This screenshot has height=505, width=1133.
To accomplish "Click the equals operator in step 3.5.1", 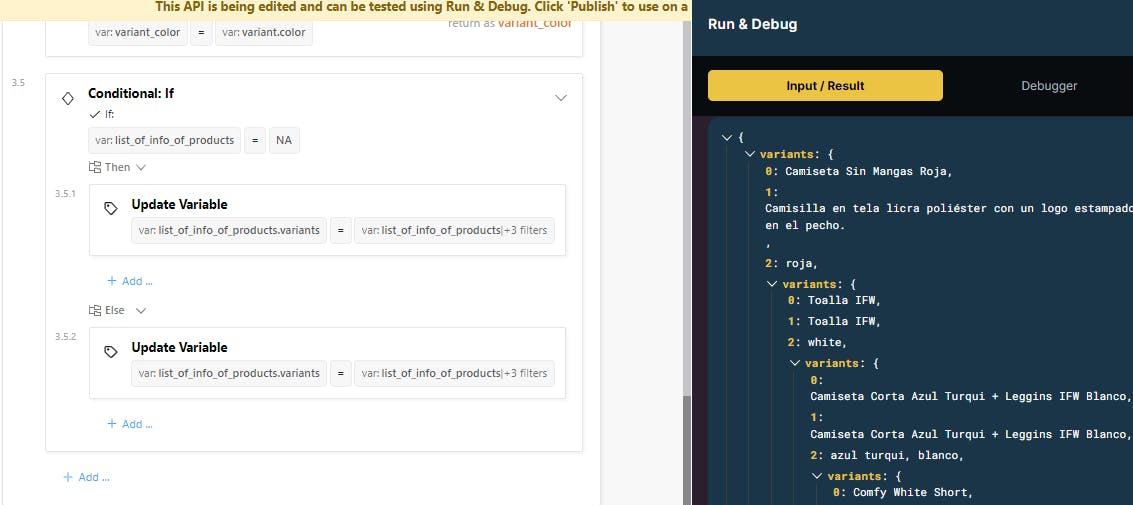I will [340, 230].
